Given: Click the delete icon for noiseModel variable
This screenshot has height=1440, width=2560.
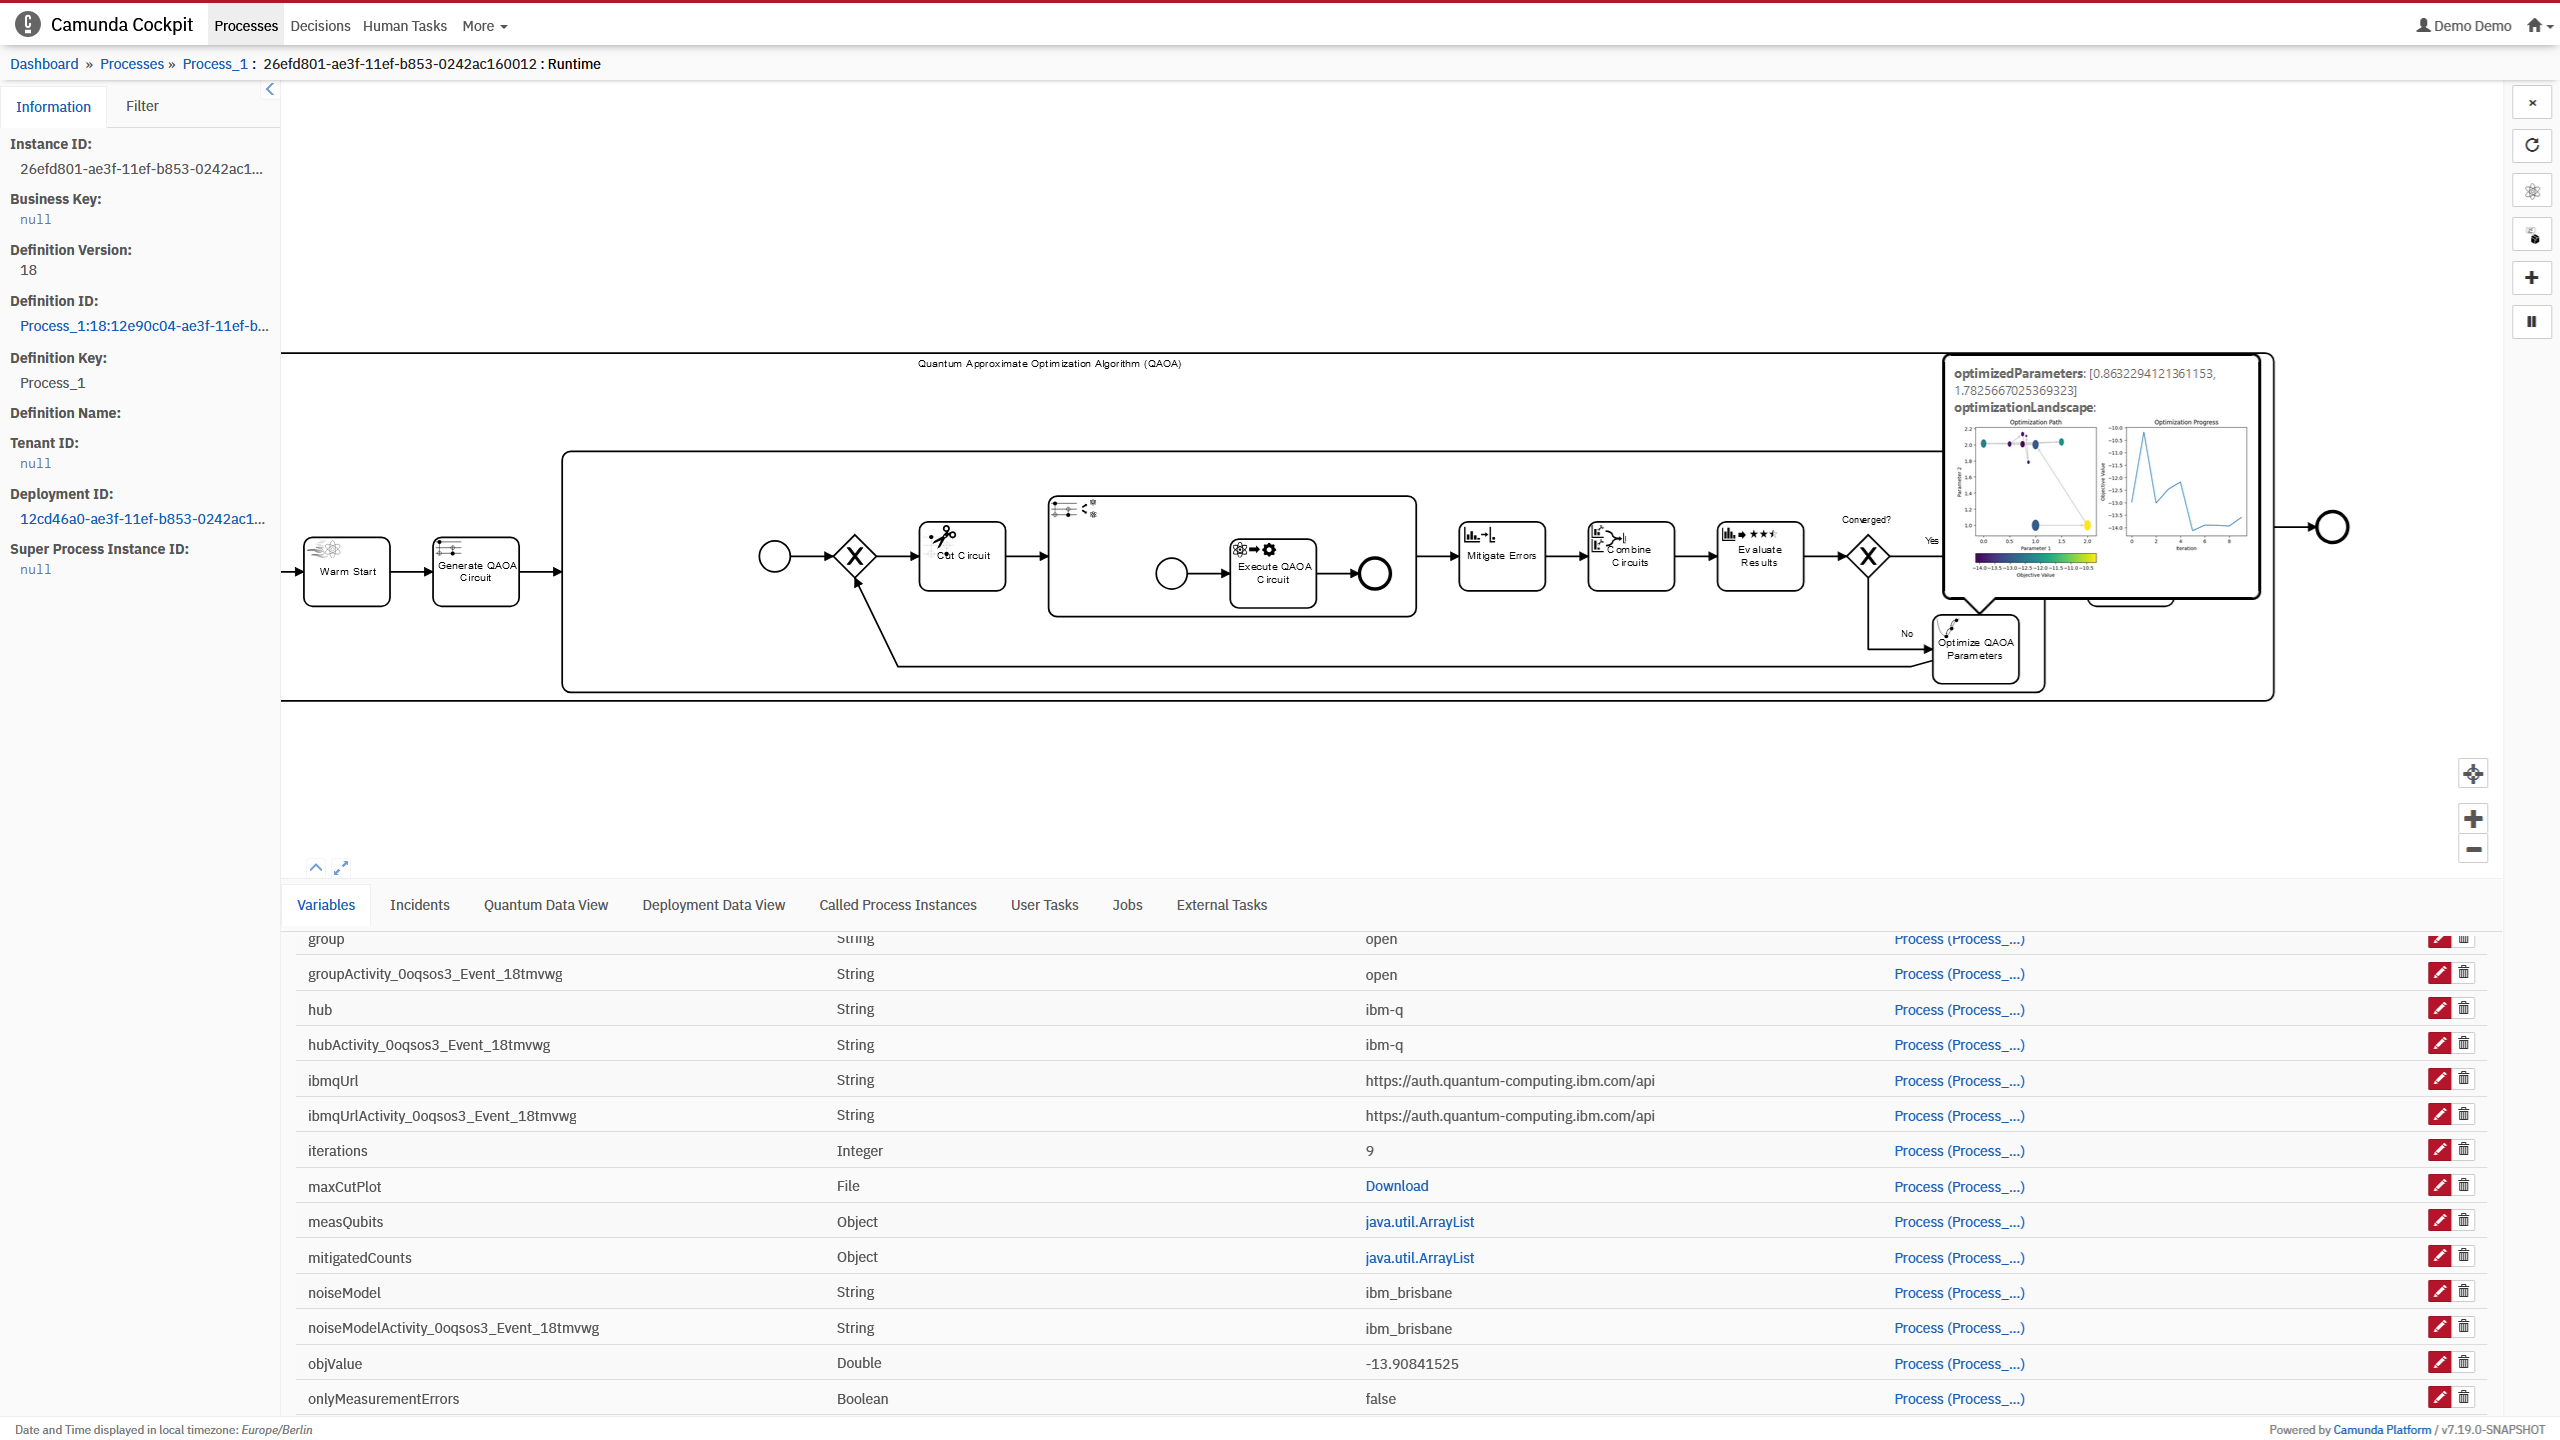Looking at the screenshot, I should click(2463, 1292).
